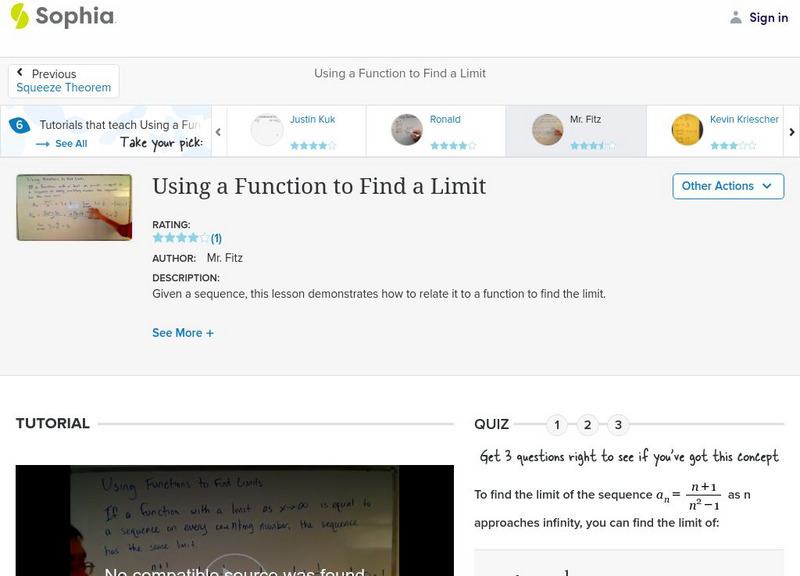Select Mr. Fitz's avatar in the tutor strip
800x576 pixels.
546,129
